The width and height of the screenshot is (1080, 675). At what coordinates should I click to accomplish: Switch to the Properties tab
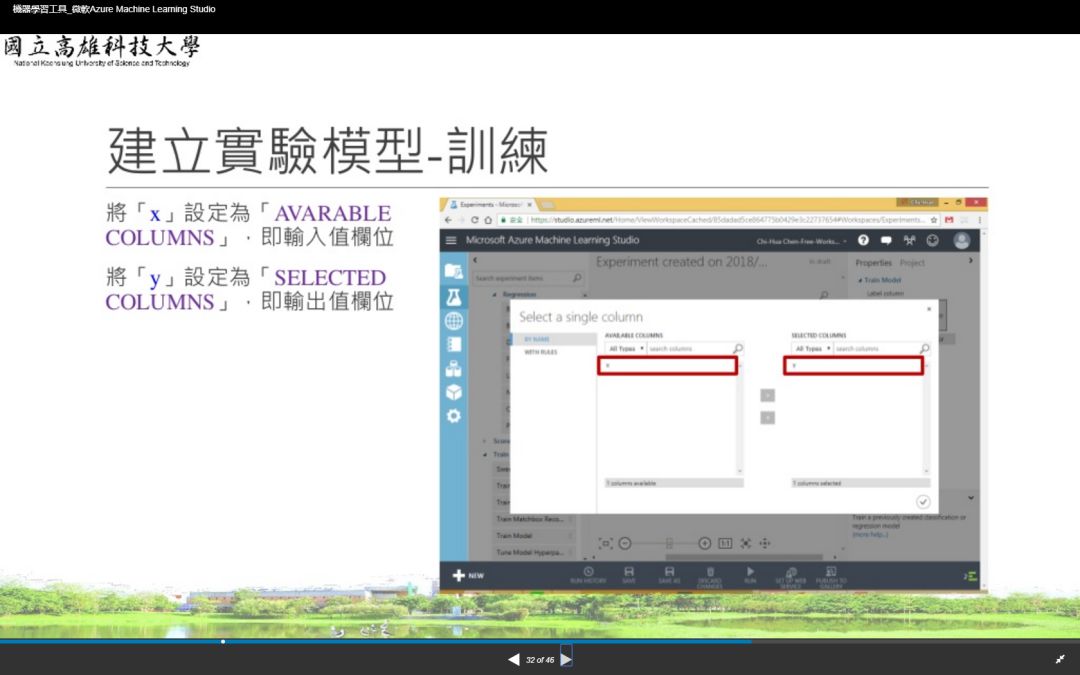coord(873,262)
